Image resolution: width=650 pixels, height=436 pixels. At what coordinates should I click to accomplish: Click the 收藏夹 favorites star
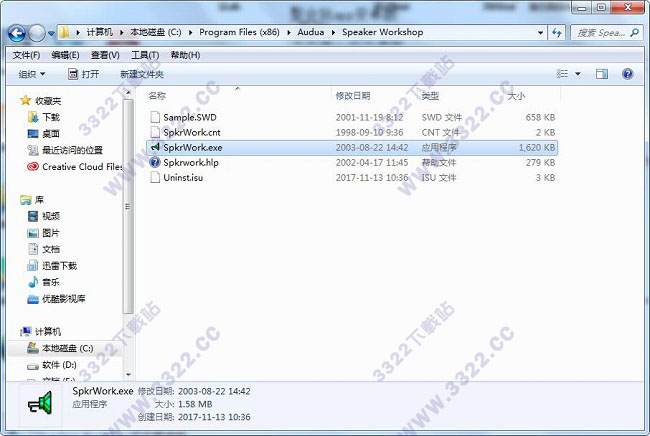tap(26, 100)
